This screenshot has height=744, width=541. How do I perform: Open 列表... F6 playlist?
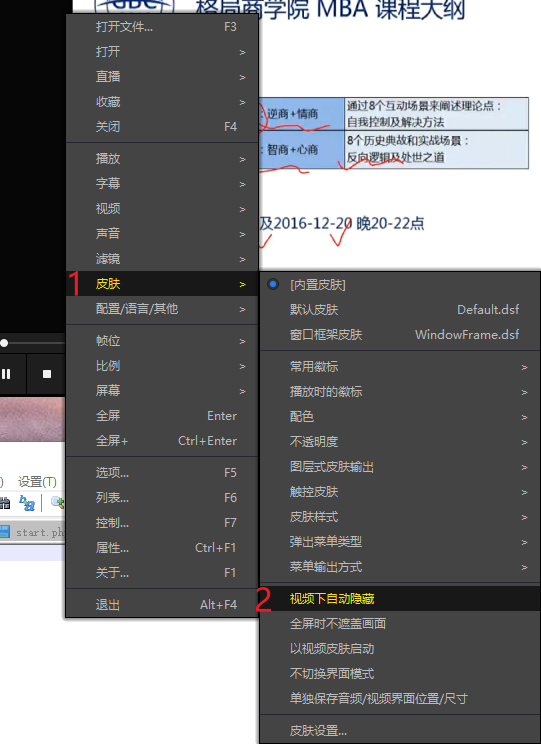[x=162, y=498]
